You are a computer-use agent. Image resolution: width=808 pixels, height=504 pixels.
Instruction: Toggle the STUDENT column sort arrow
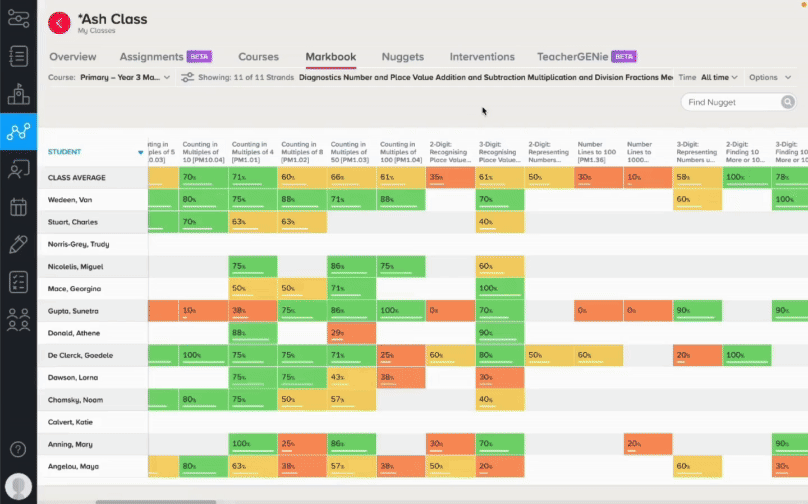141,153
